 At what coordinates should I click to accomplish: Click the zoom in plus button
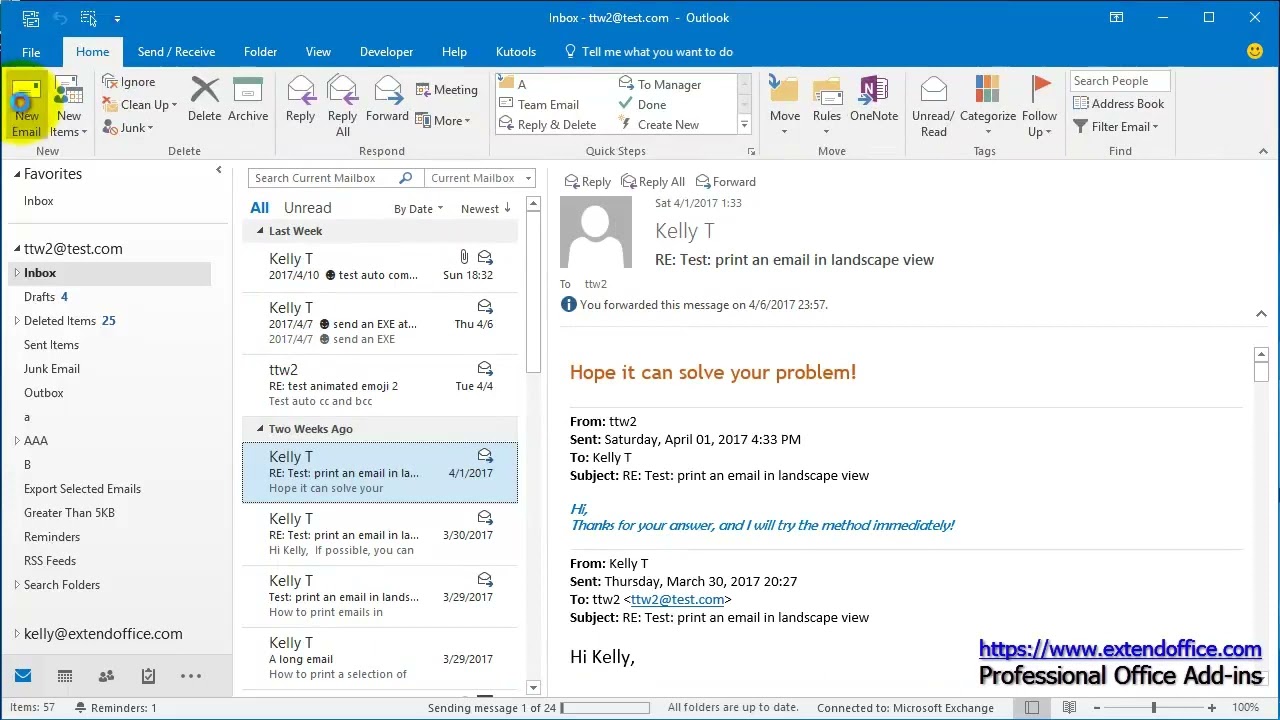[1213, 707]
